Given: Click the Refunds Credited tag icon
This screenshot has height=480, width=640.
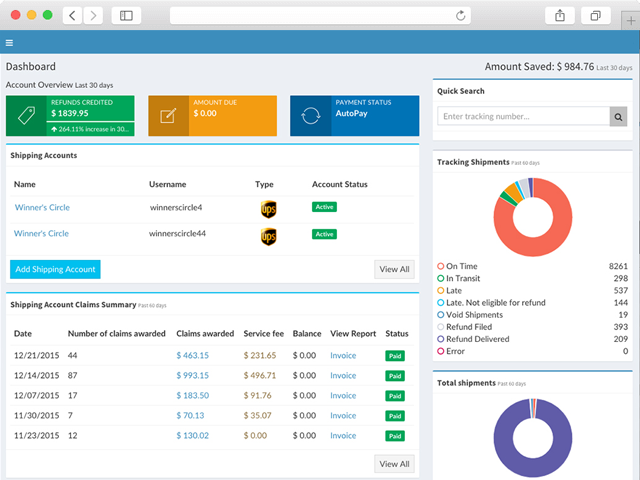Looking at the screenshot, I should (27, 116).
